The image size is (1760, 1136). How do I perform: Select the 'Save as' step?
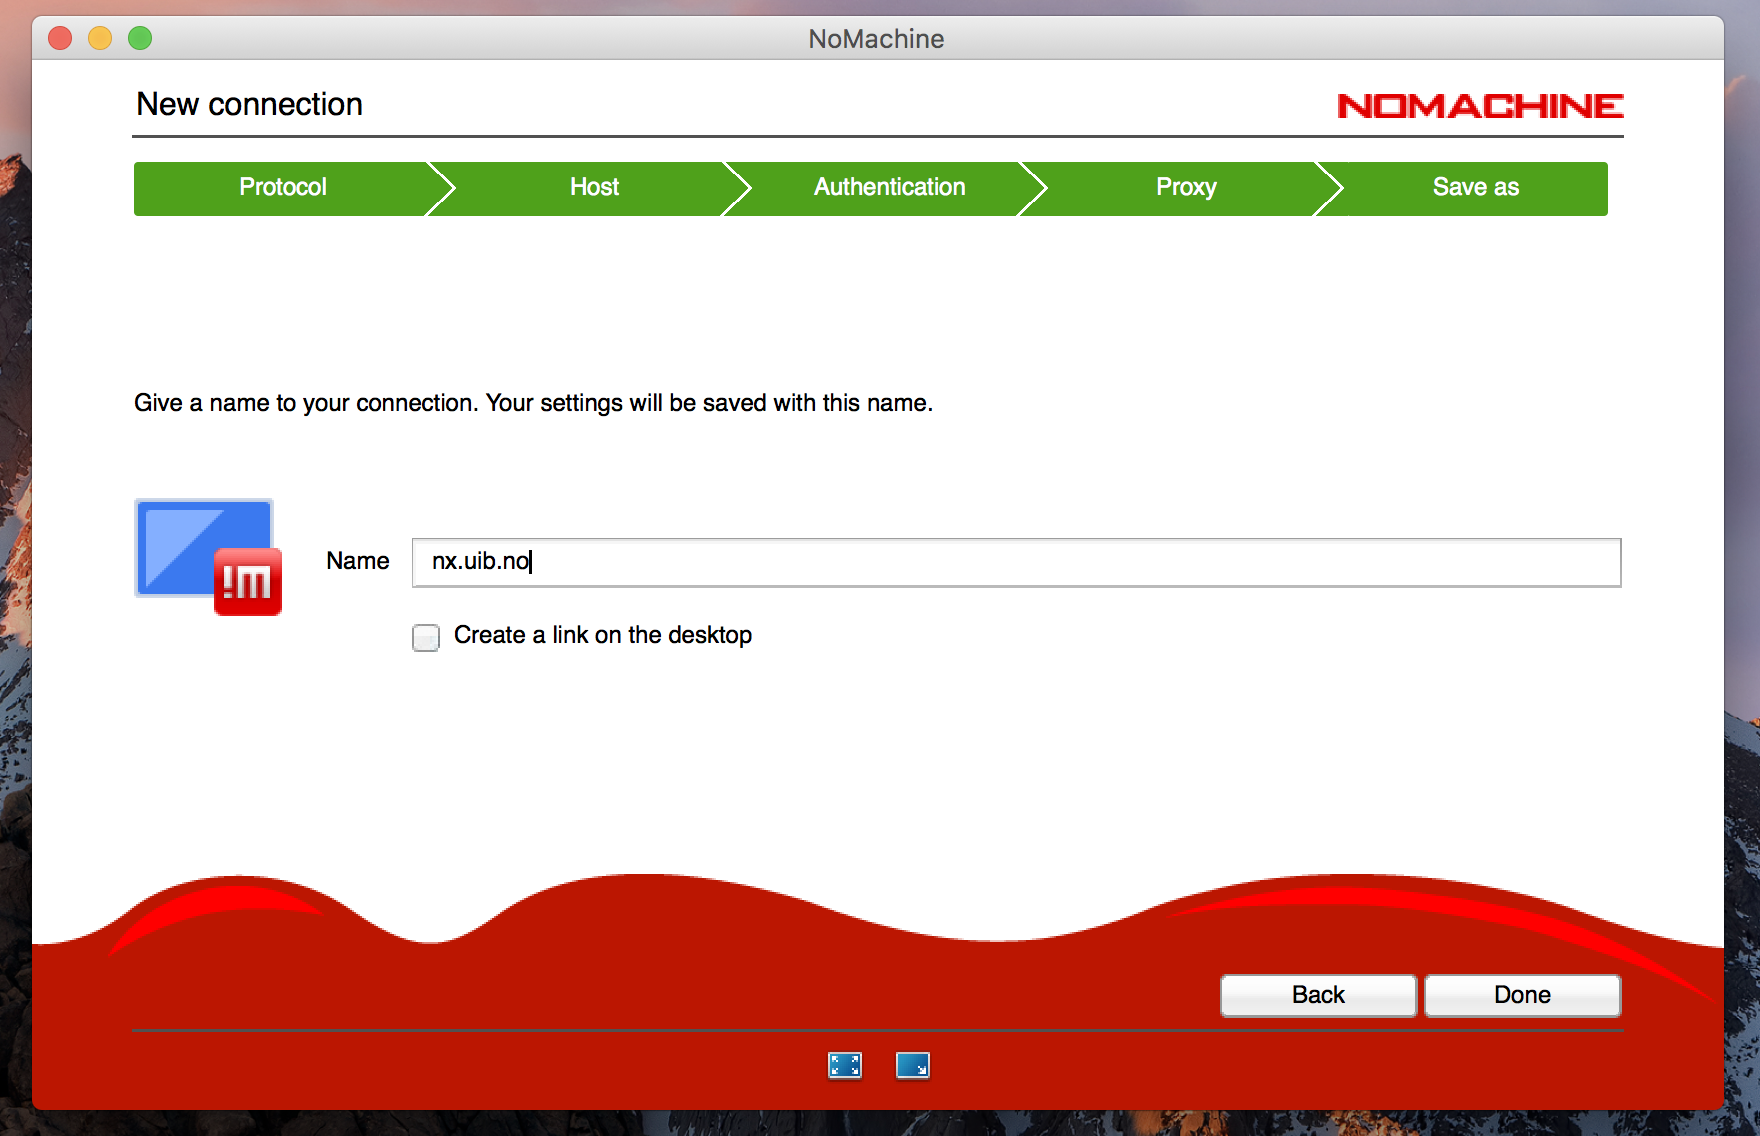point(1475,188)
